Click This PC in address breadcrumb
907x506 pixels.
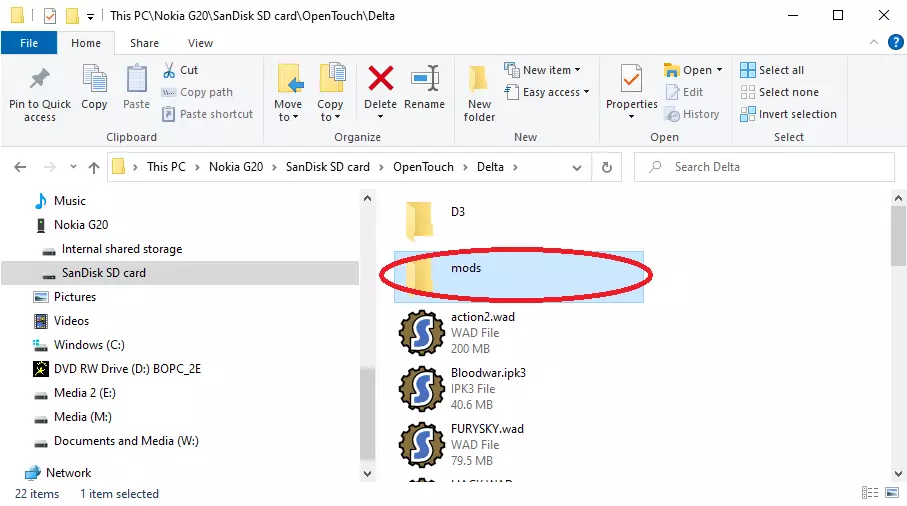coord(166,167)
